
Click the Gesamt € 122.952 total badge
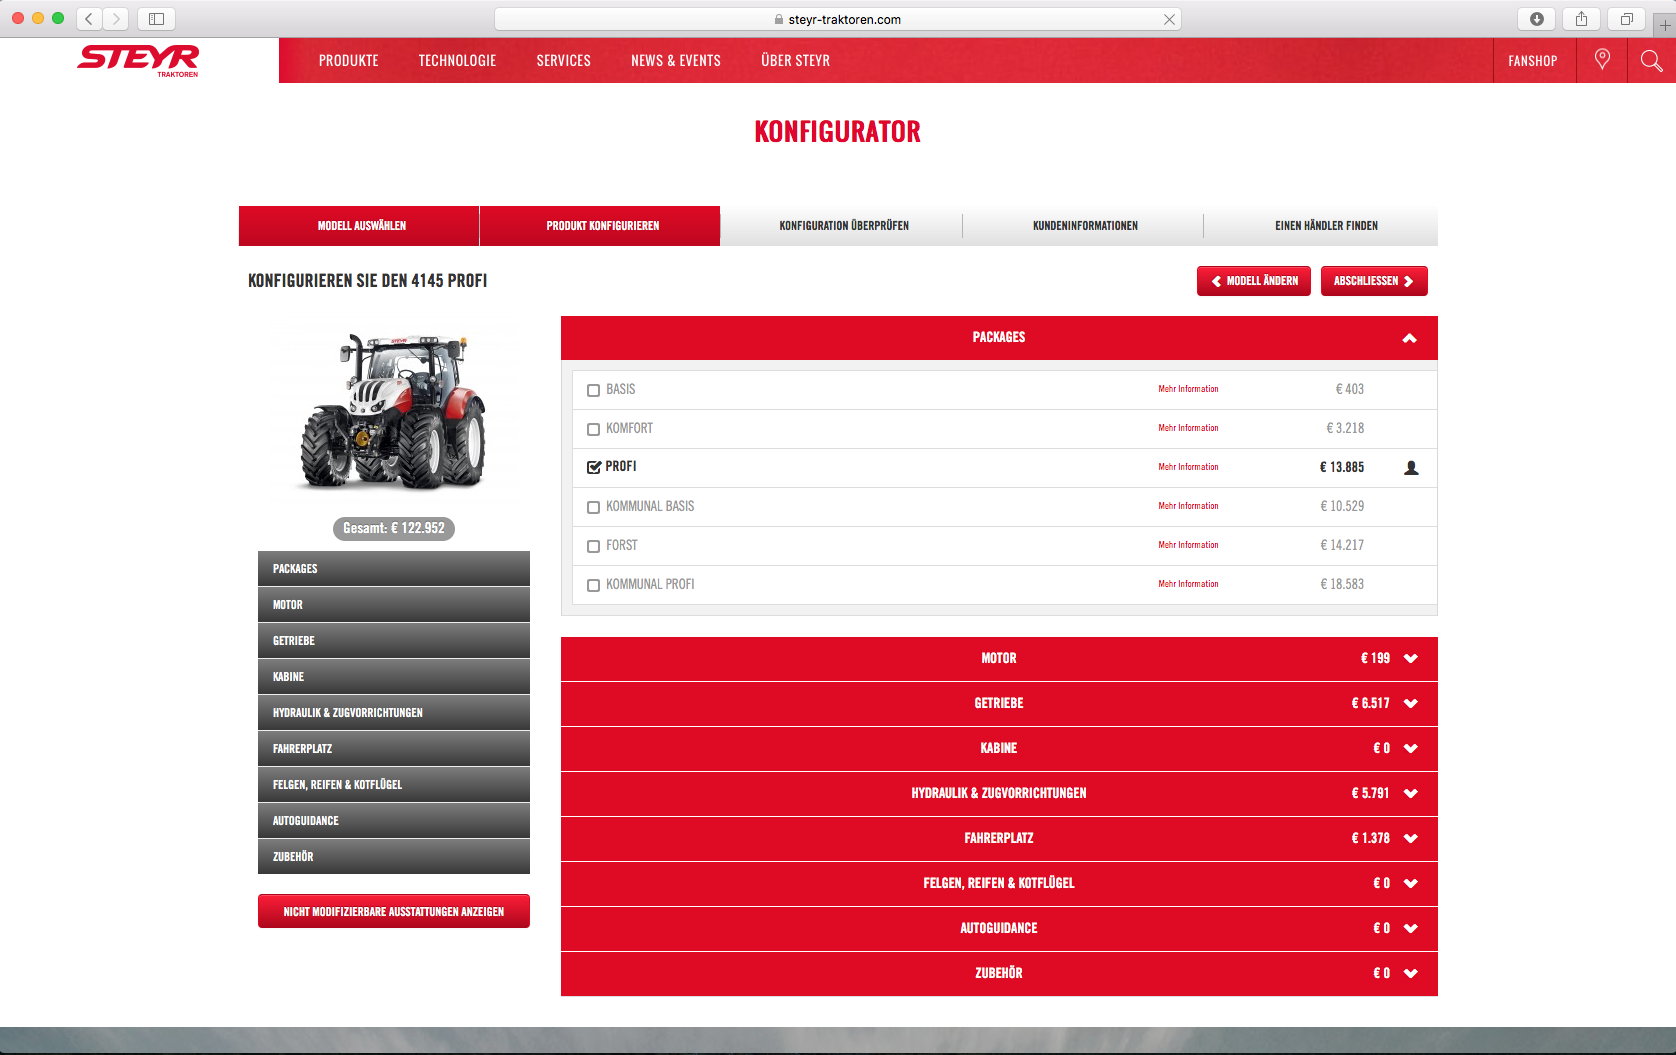[394, 528]
